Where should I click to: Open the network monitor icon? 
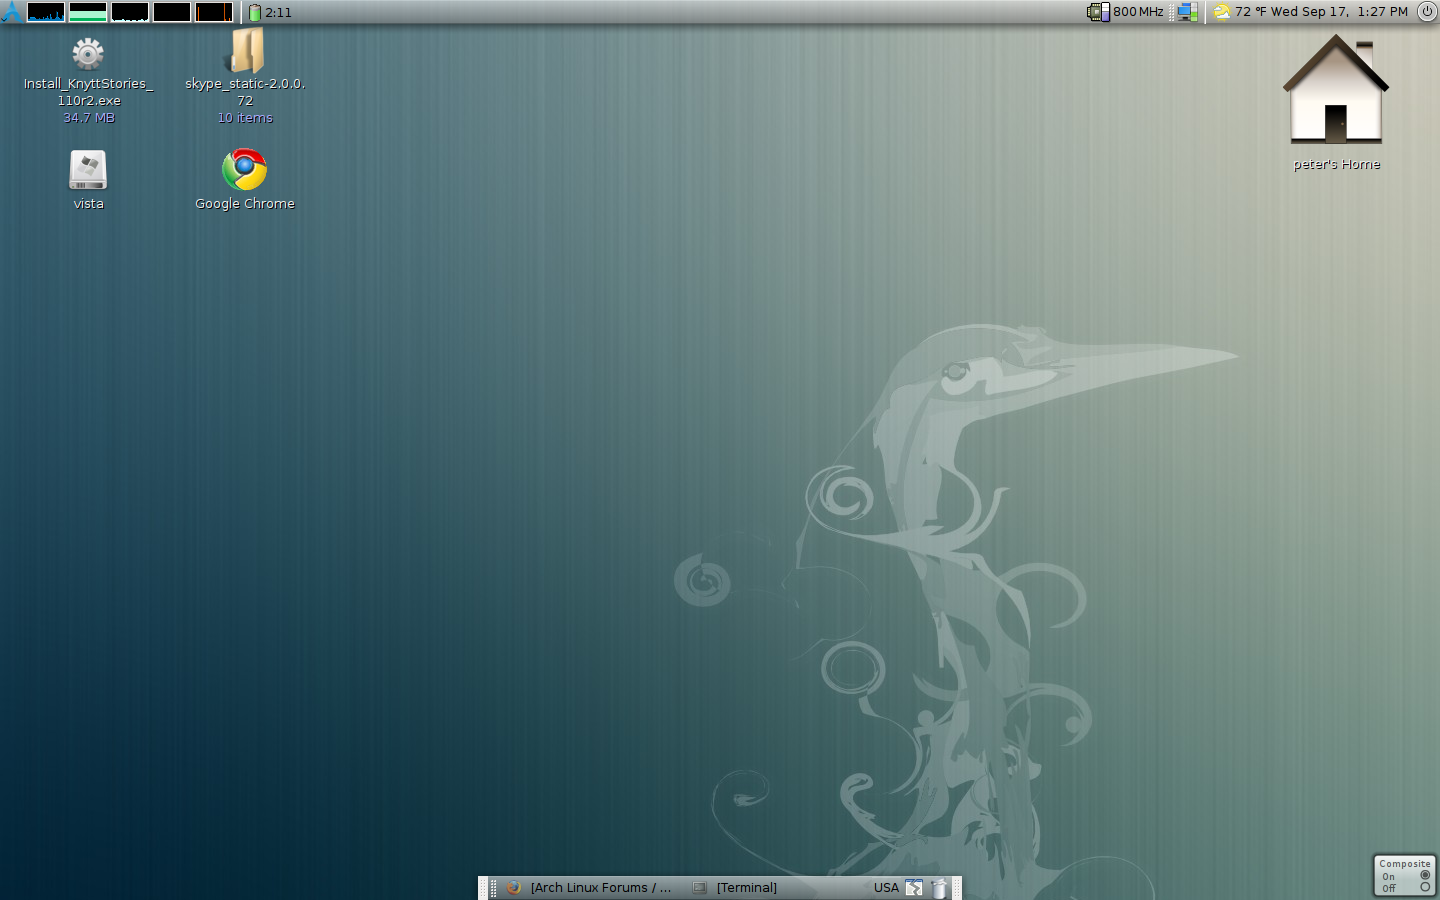1187,12
